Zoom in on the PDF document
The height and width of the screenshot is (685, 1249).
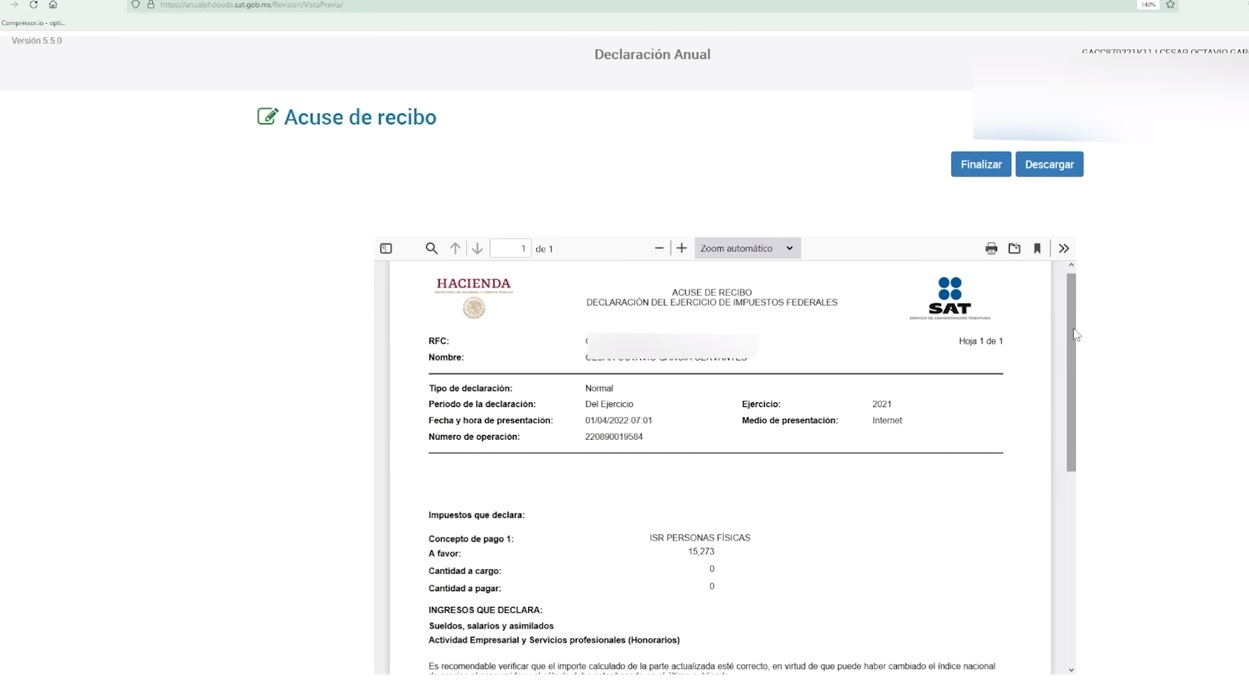click(681, 247)
